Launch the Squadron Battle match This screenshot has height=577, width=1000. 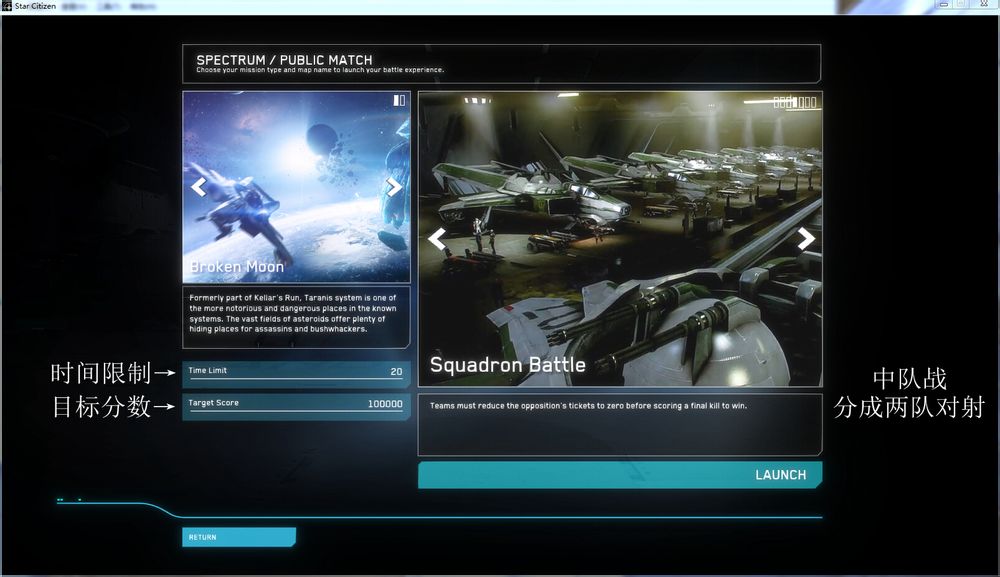[x=620, y=475]
